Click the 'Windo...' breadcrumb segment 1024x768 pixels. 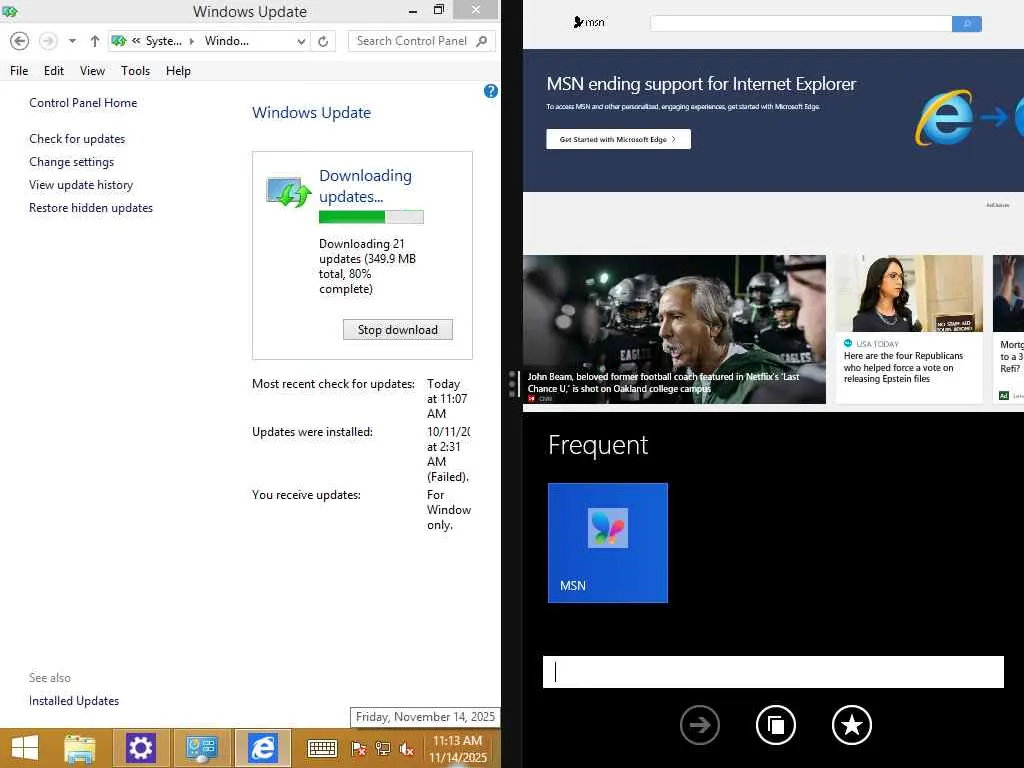click(227, 41)
